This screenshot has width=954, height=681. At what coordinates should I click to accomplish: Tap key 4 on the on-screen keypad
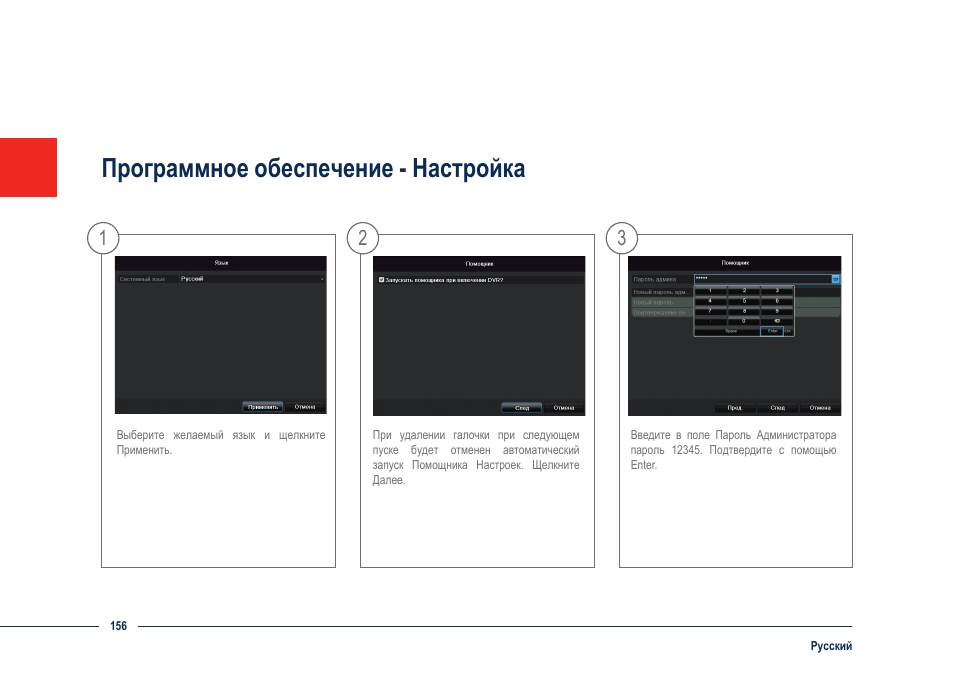click(710, 301)
